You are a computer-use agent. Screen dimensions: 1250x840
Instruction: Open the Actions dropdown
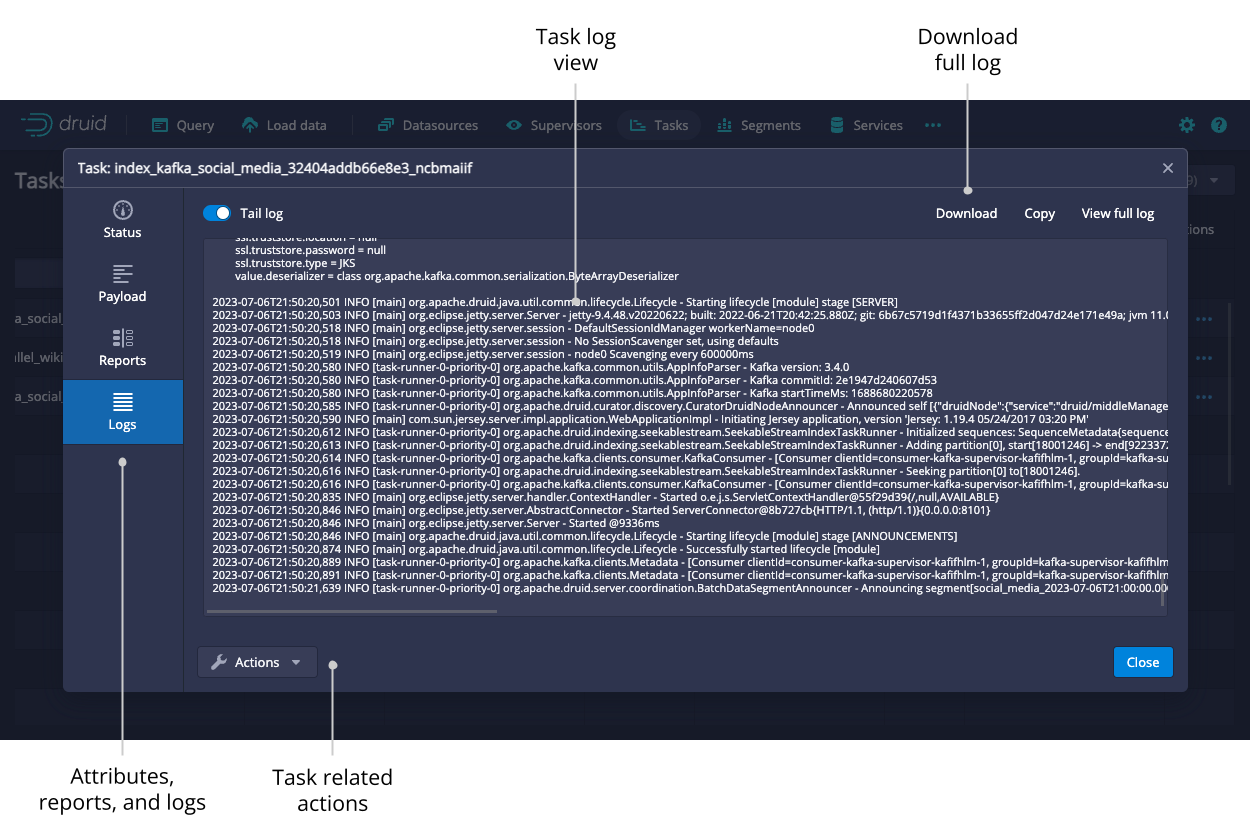click(x=257, y=662)
